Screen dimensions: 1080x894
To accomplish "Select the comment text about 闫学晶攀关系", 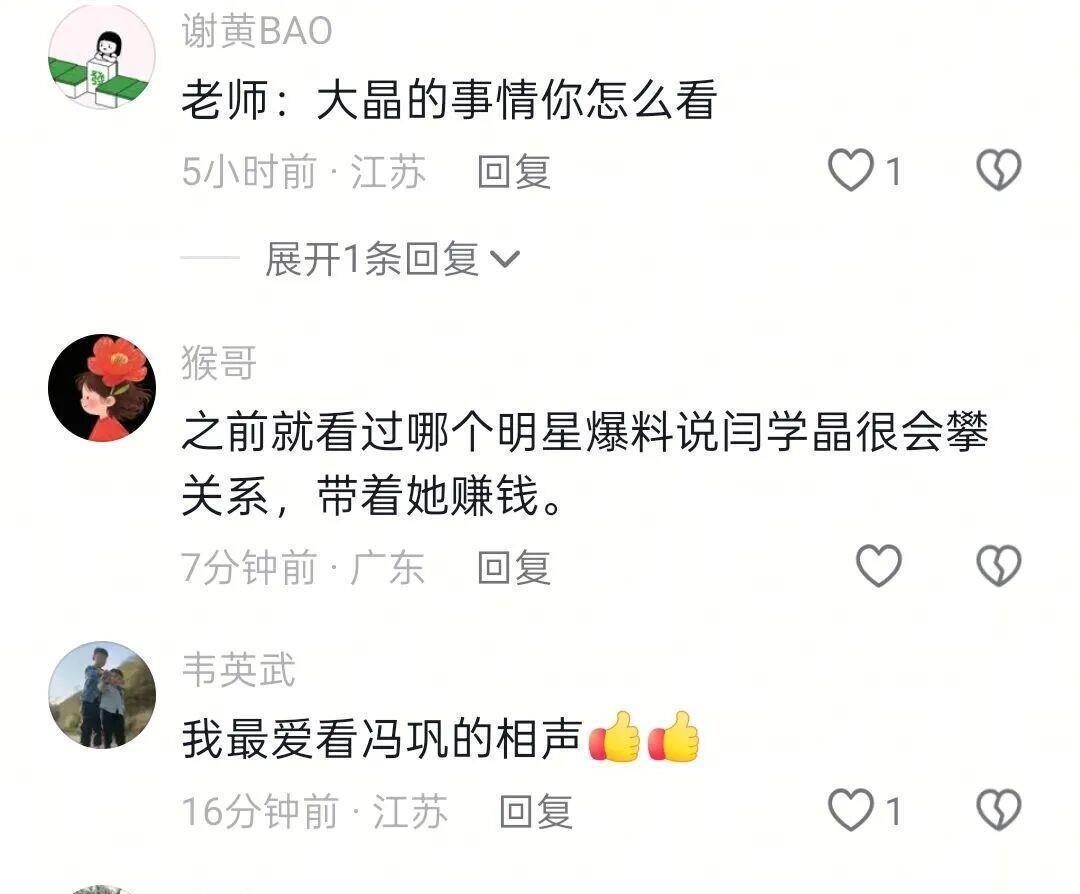I will click(585, 464).
